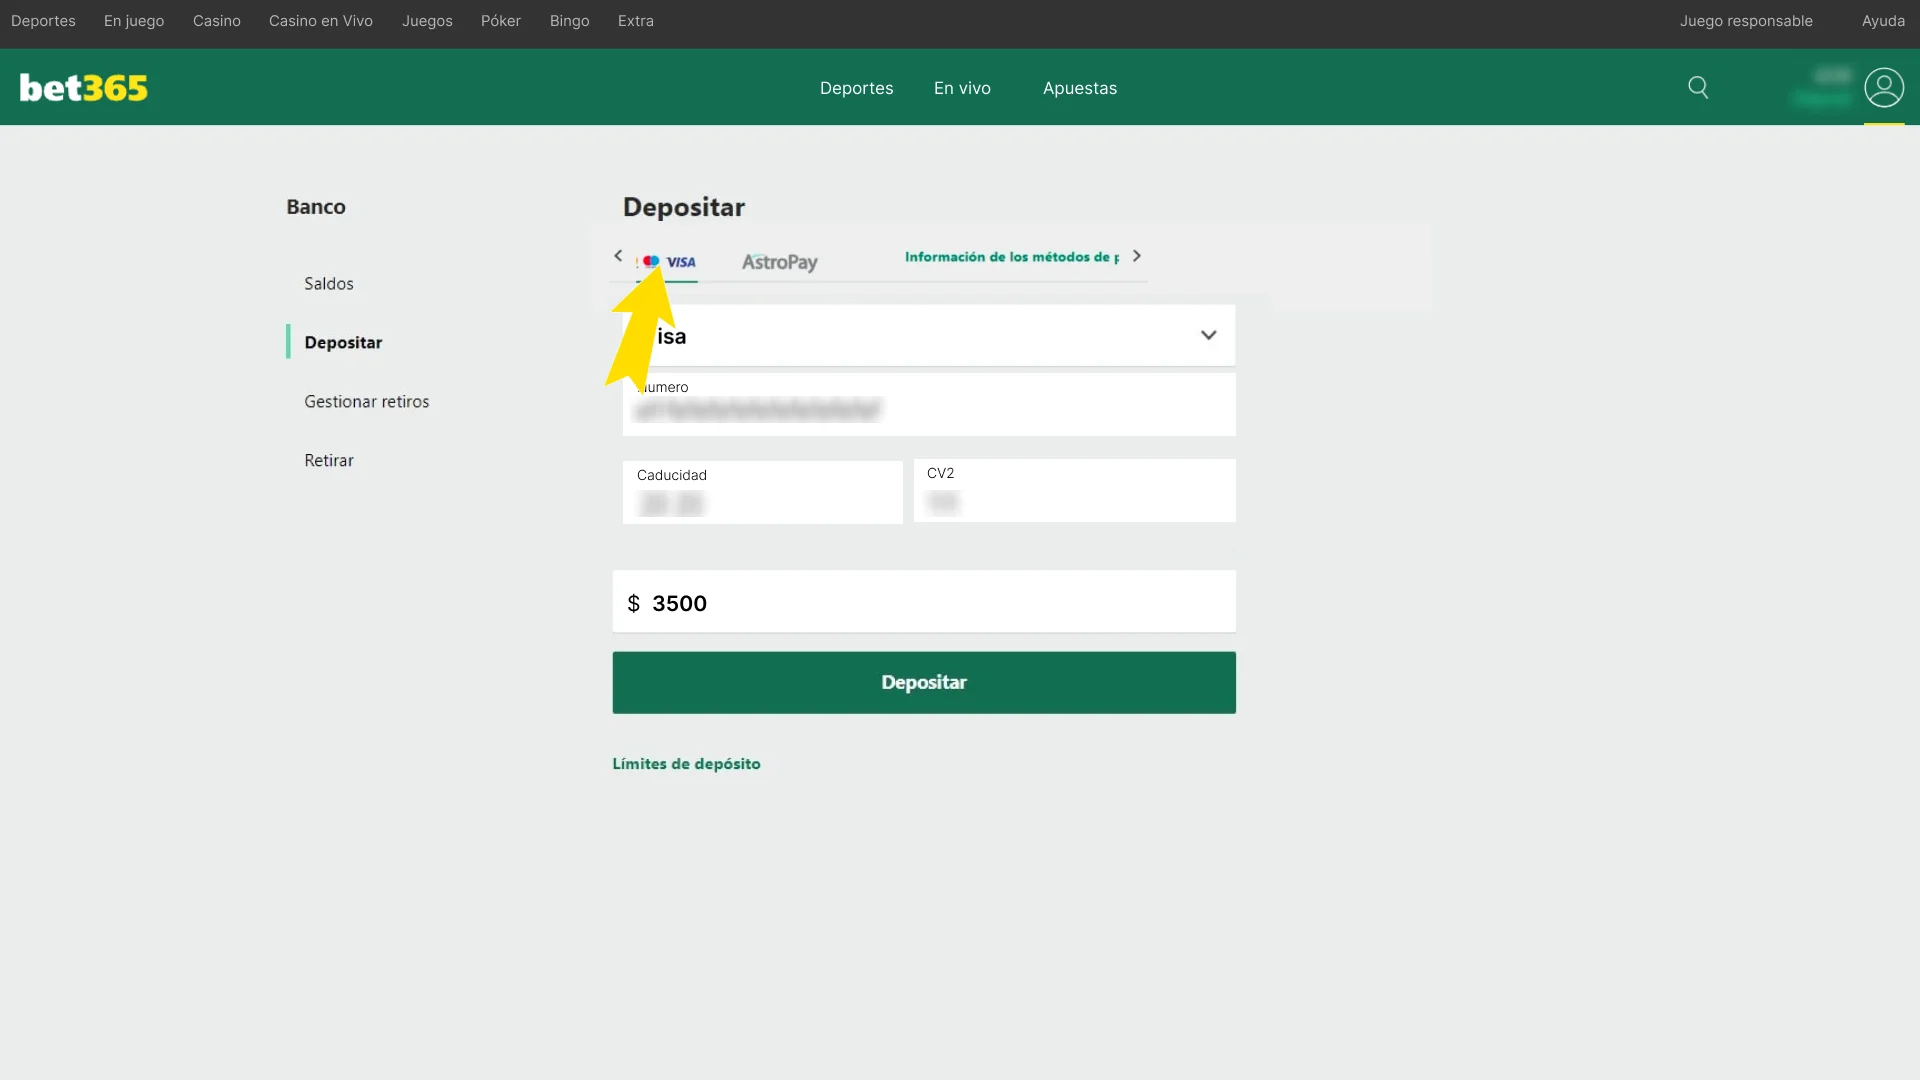The height and width of the screenshot is (1080, 1920).
Task: Select Saldos in the sidebar
Action: [x=328, y=283]
